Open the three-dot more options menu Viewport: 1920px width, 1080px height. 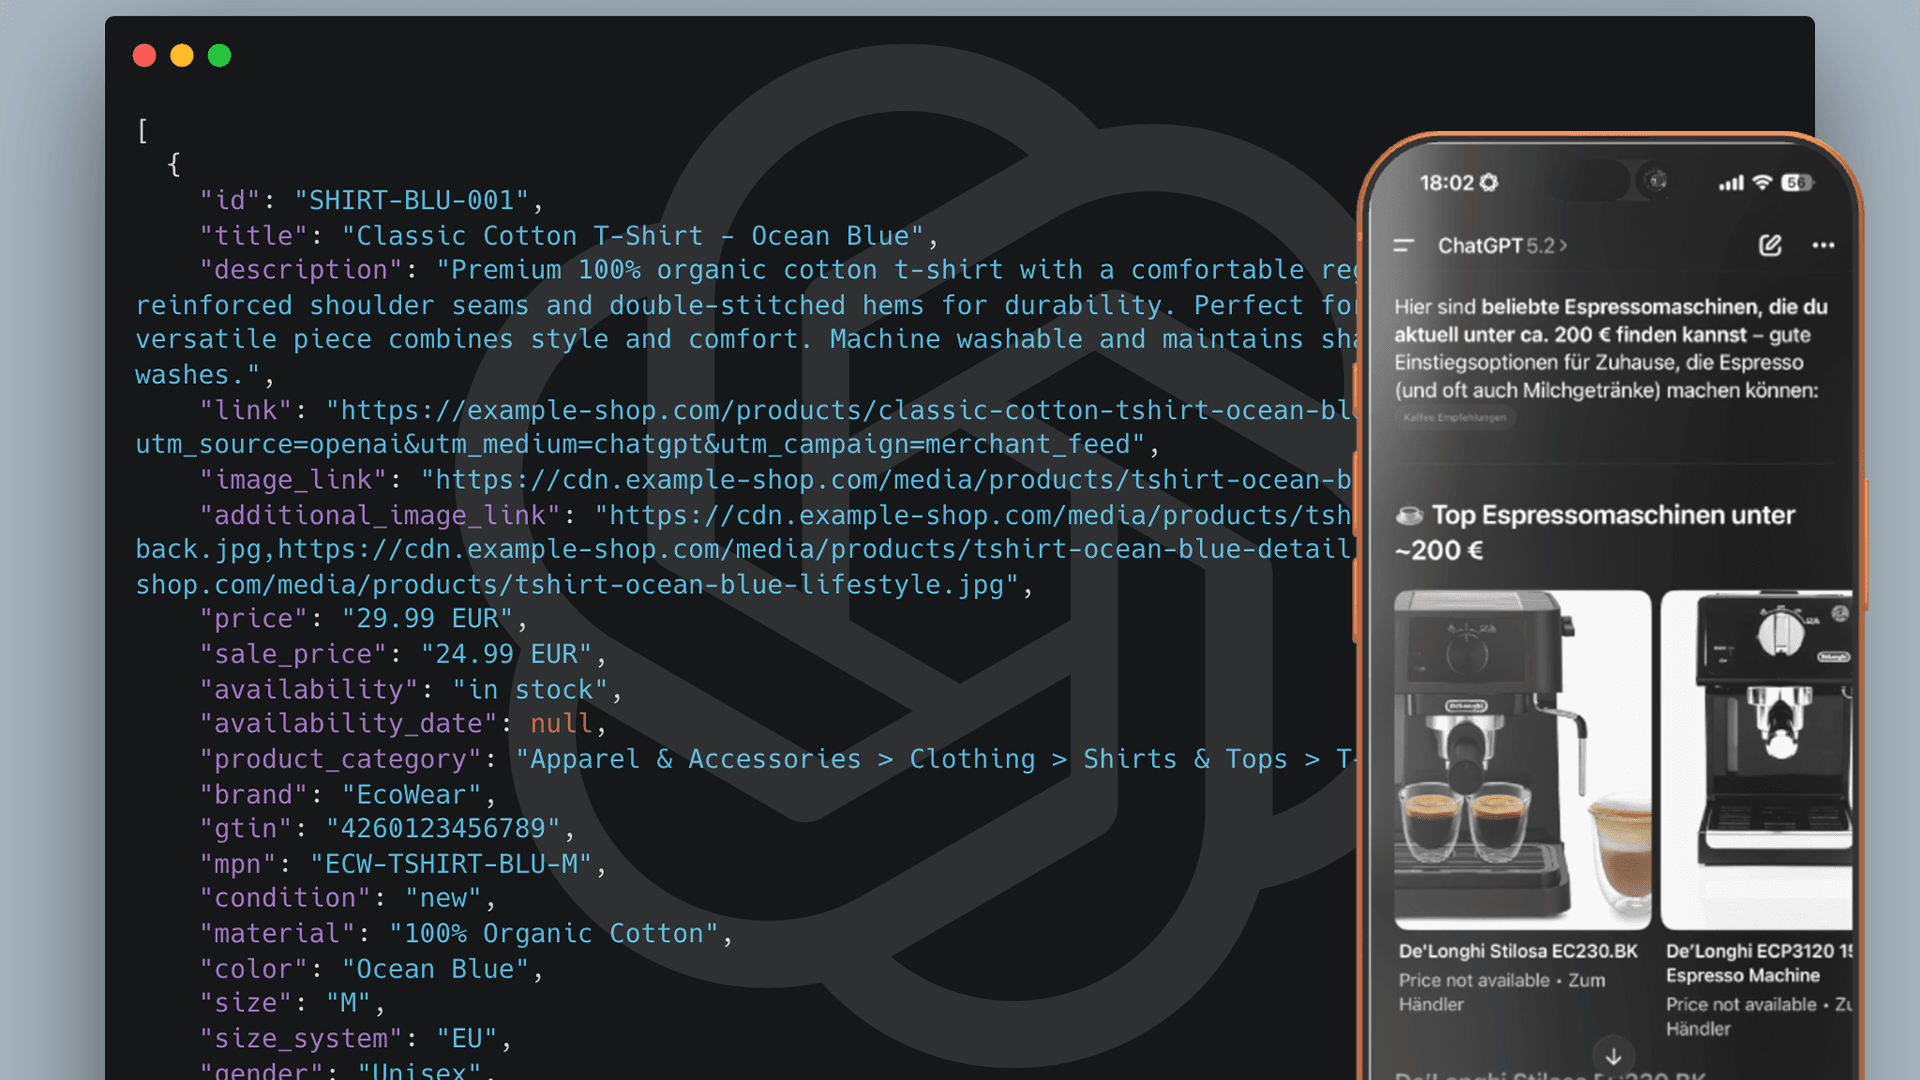click(1823, 245)
